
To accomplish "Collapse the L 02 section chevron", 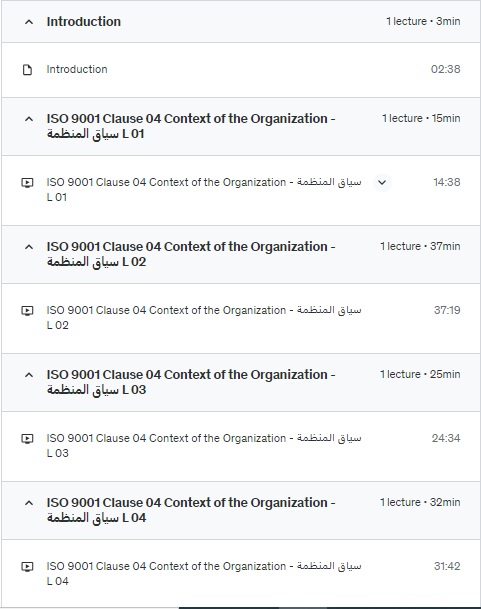I will (29, 247).
